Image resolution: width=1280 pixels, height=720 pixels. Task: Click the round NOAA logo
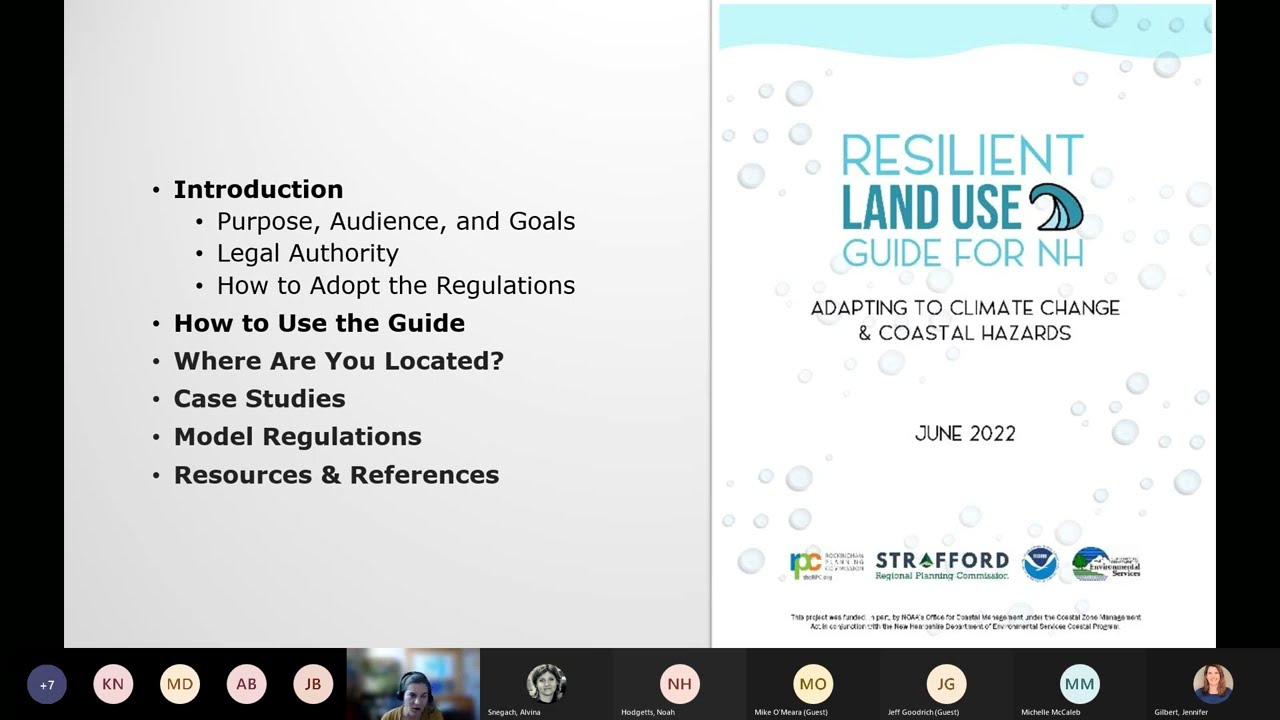1040,564
